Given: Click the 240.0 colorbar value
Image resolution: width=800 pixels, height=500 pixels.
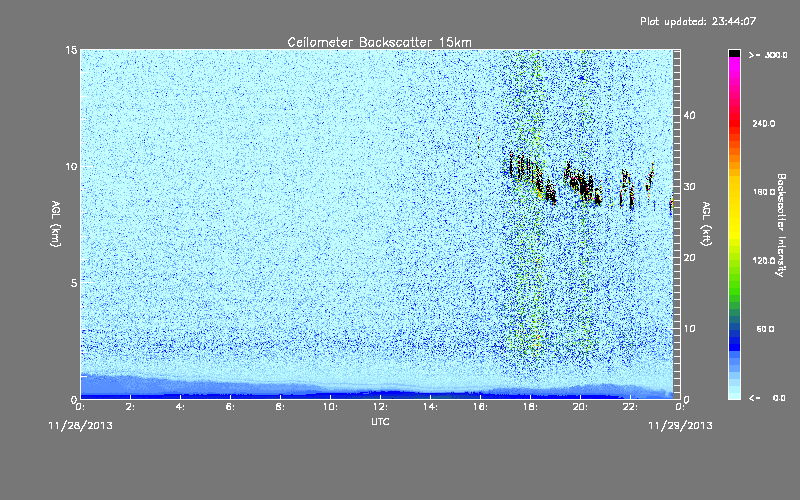Looking at the screenshot, I should point(763,124).
